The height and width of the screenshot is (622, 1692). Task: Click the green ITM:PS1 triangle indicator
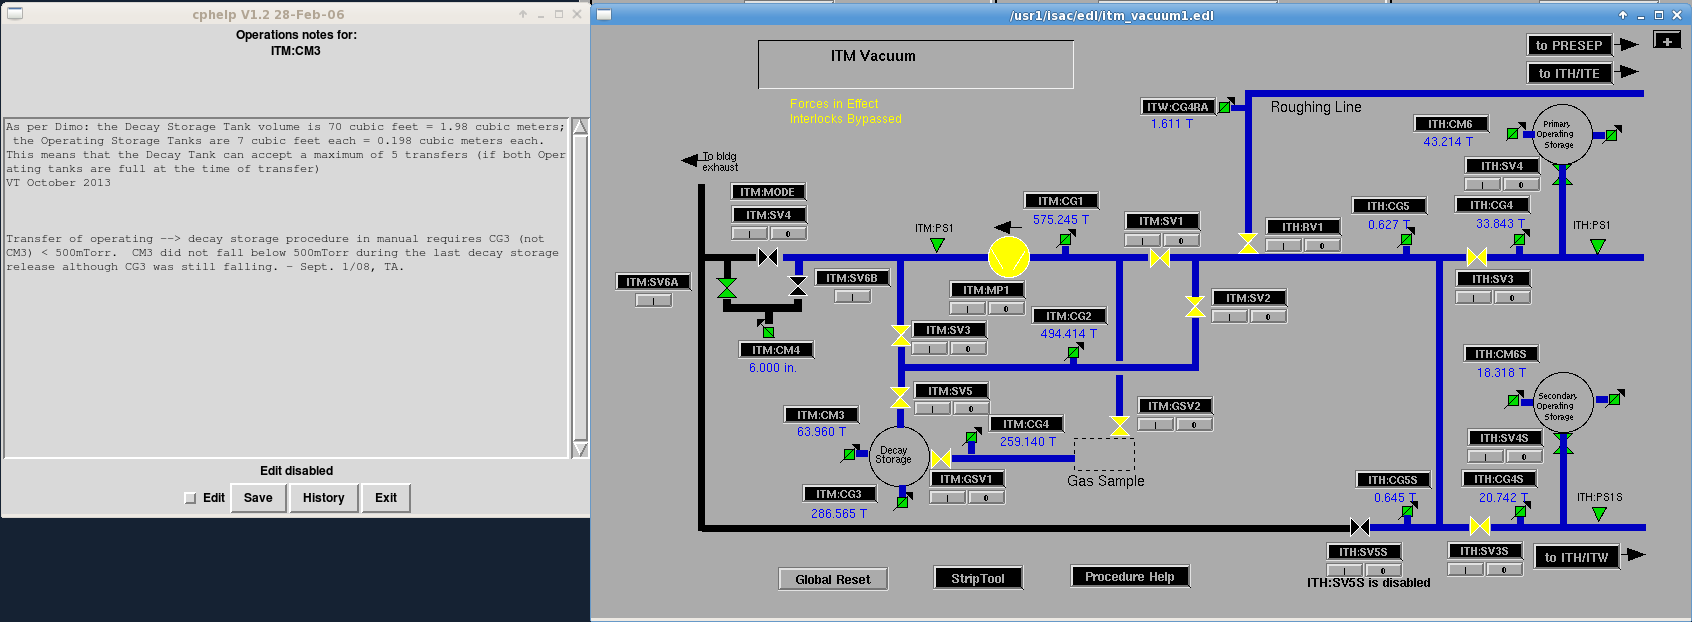(937, 245)
